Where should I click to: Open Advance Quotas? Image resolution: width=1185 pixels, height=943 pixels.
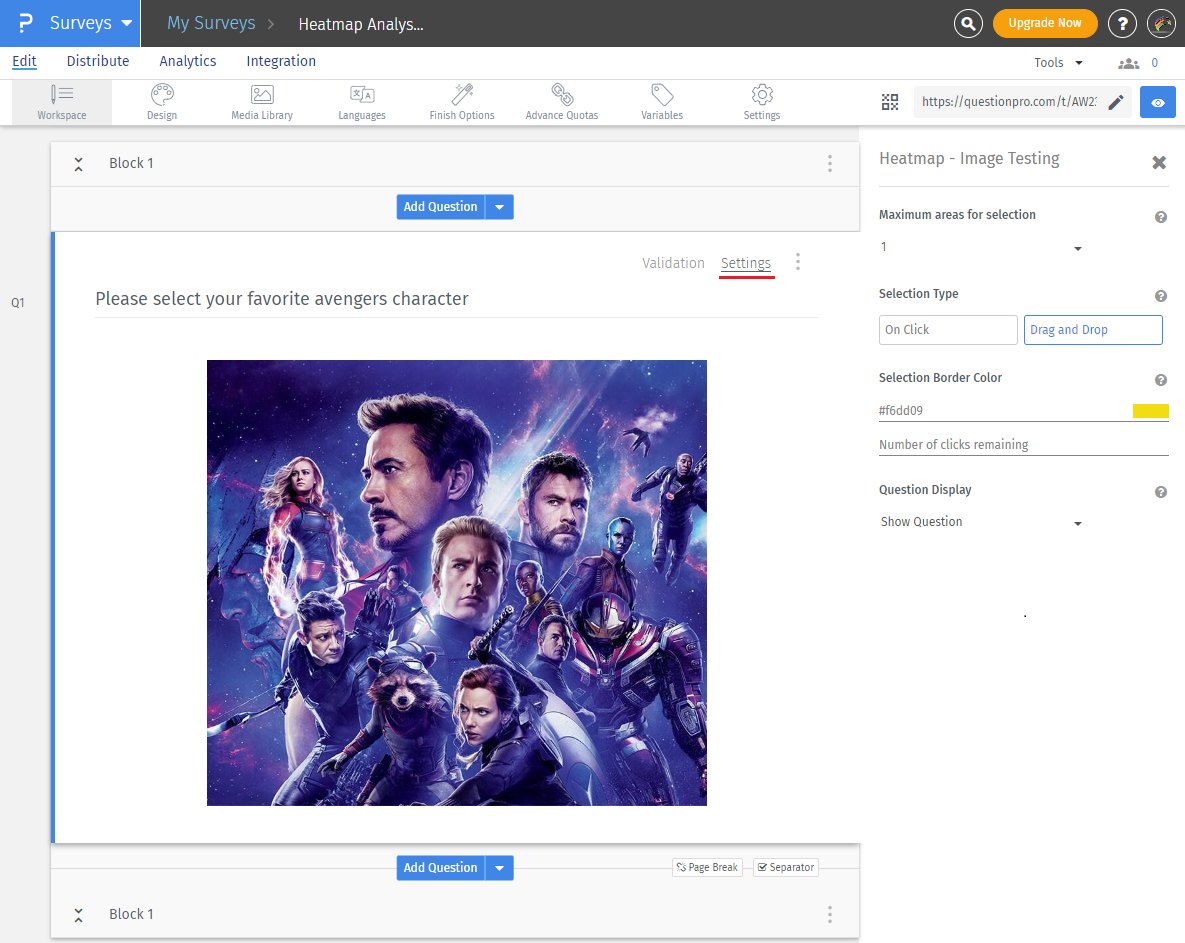(x=561, y=101)
